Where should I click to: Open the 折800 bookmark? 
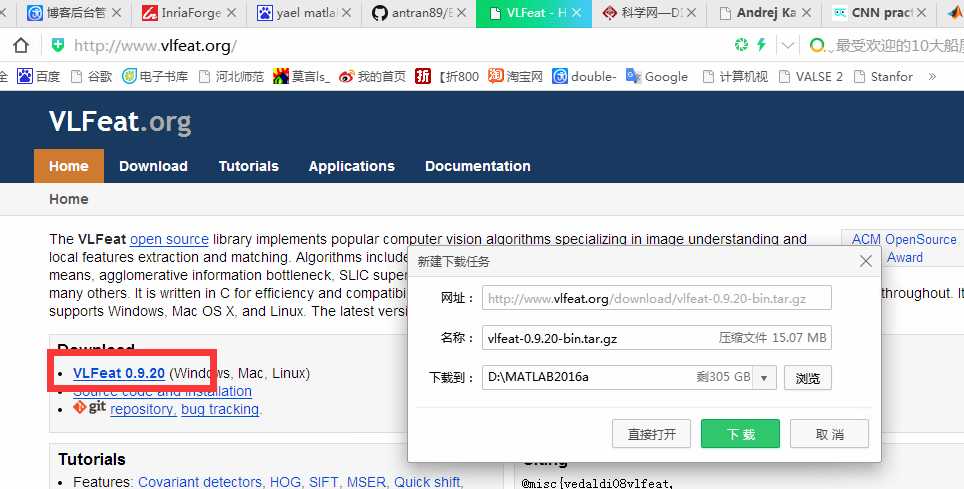(447, 76)
